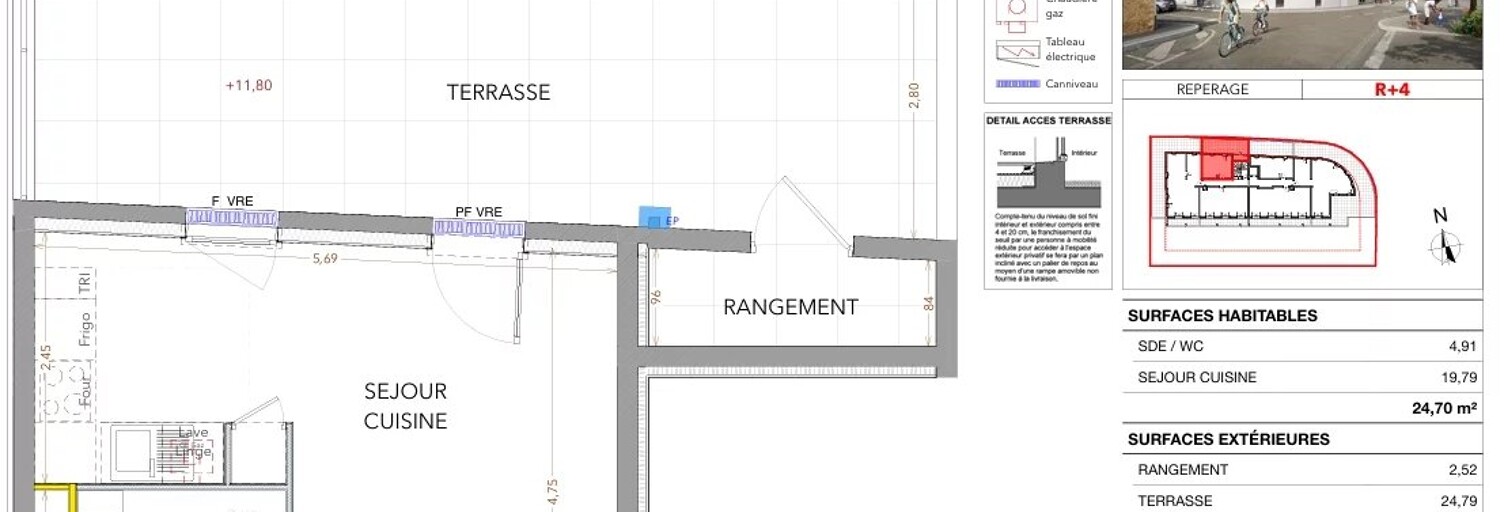Click the SDE / WC surface row
The image size is (1504, 512).
(1302, 348)
